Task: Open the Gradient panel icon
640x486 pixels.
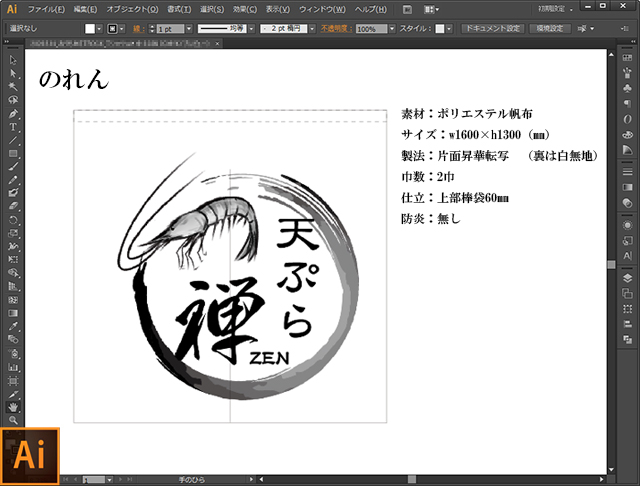Action: point(627,187)
